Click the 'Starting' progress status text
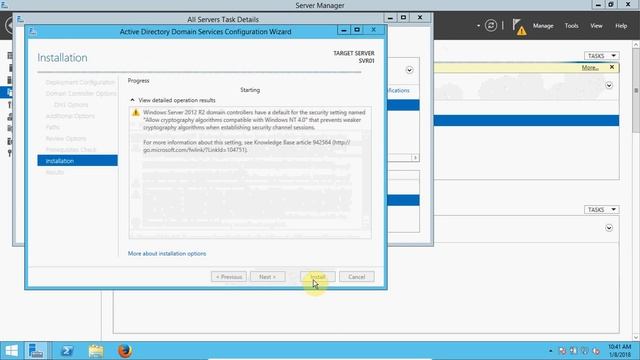640x360 pixels. click(250, 90)
